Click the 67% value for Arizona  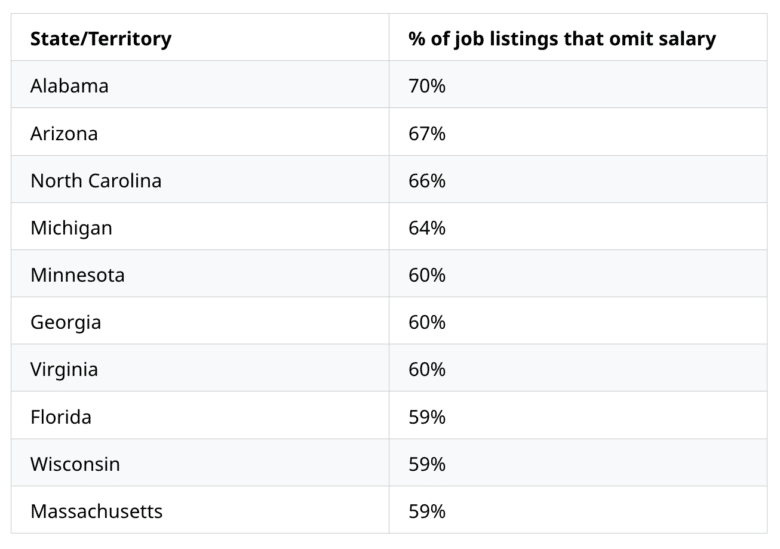427,133
